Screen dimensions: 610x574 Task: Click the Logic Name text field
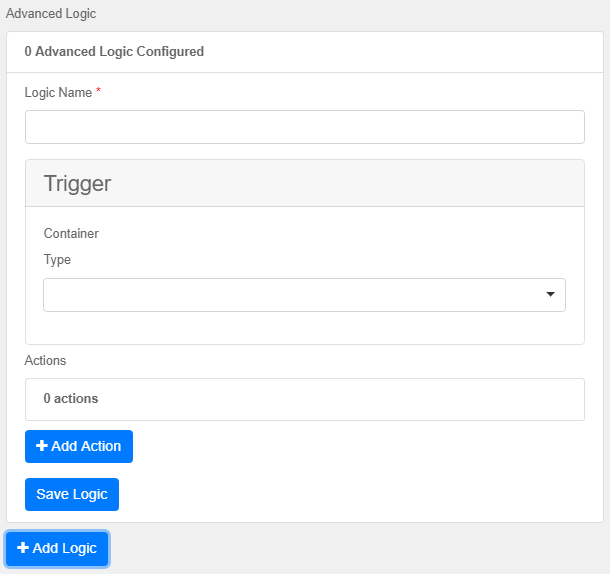tap(304, 127)
